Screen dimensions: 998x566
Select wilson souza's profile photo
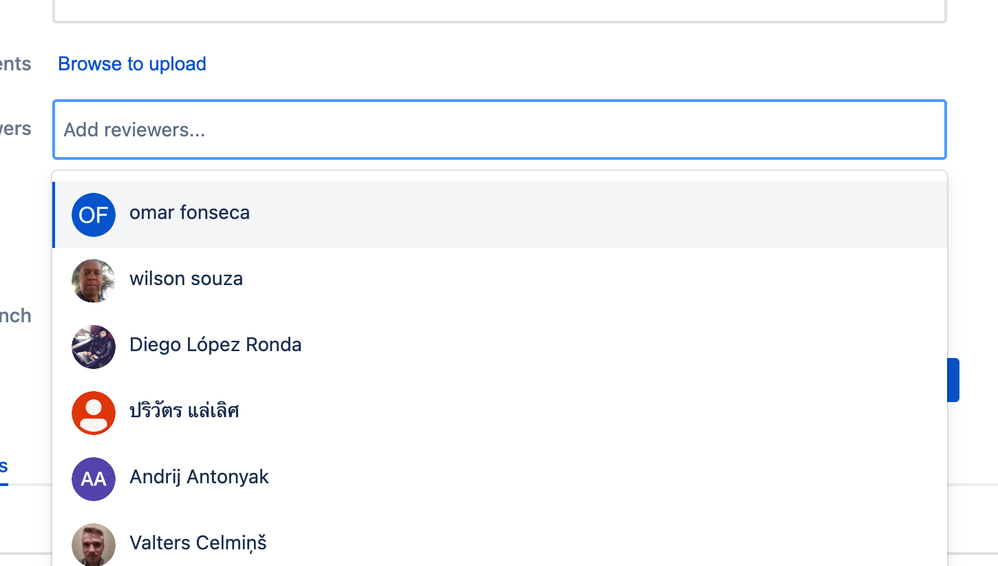[94, 281]
